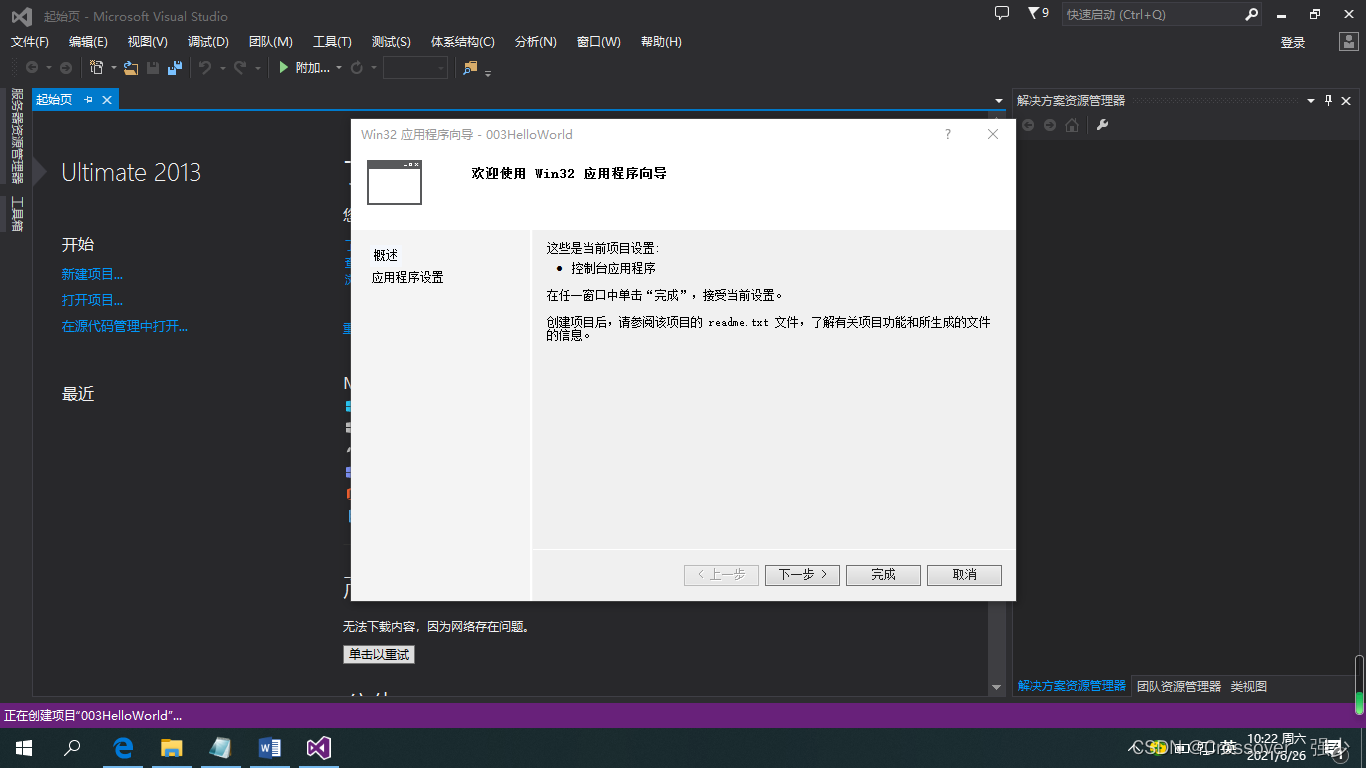Click the Redo toolbar icon
This screenshot has width=1366, height=768.
[x=240, y=68]
